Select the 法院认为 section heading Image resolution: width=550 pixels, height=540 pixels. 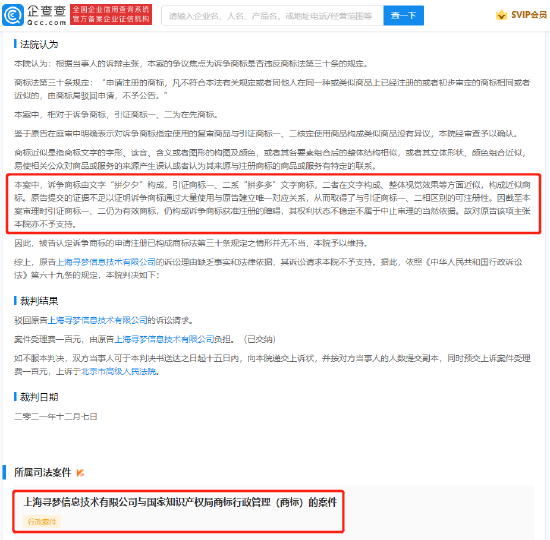coord(39,44)
